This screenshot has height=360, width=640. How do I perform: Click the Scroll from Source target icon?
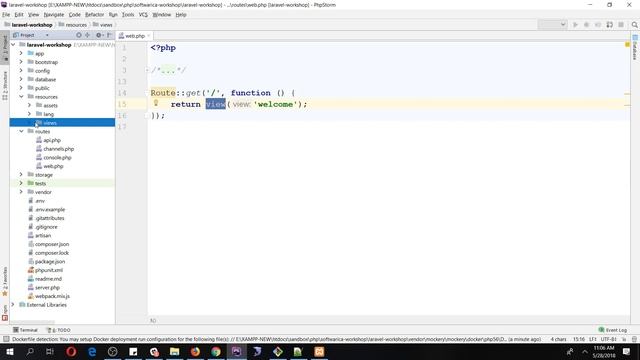[x=79, y=35]
